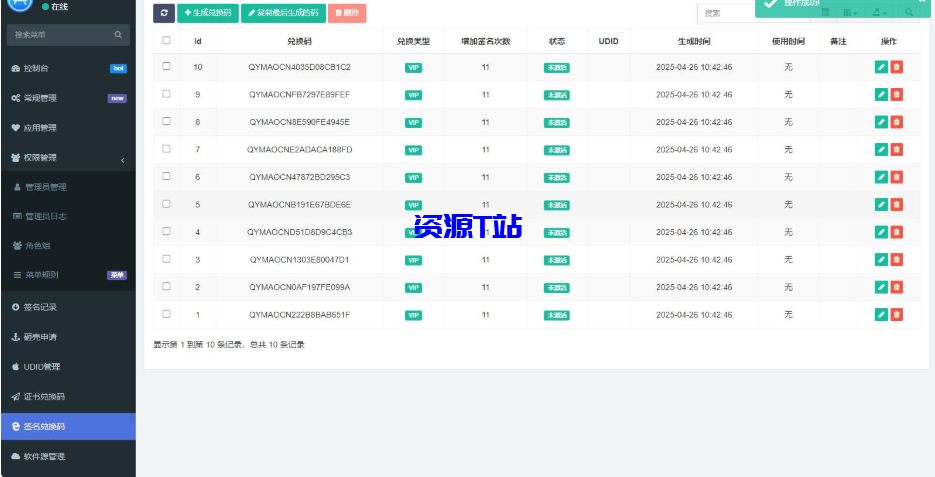
Task: Open 砸壳申请 in the sidebar
Action: point(68,337)
